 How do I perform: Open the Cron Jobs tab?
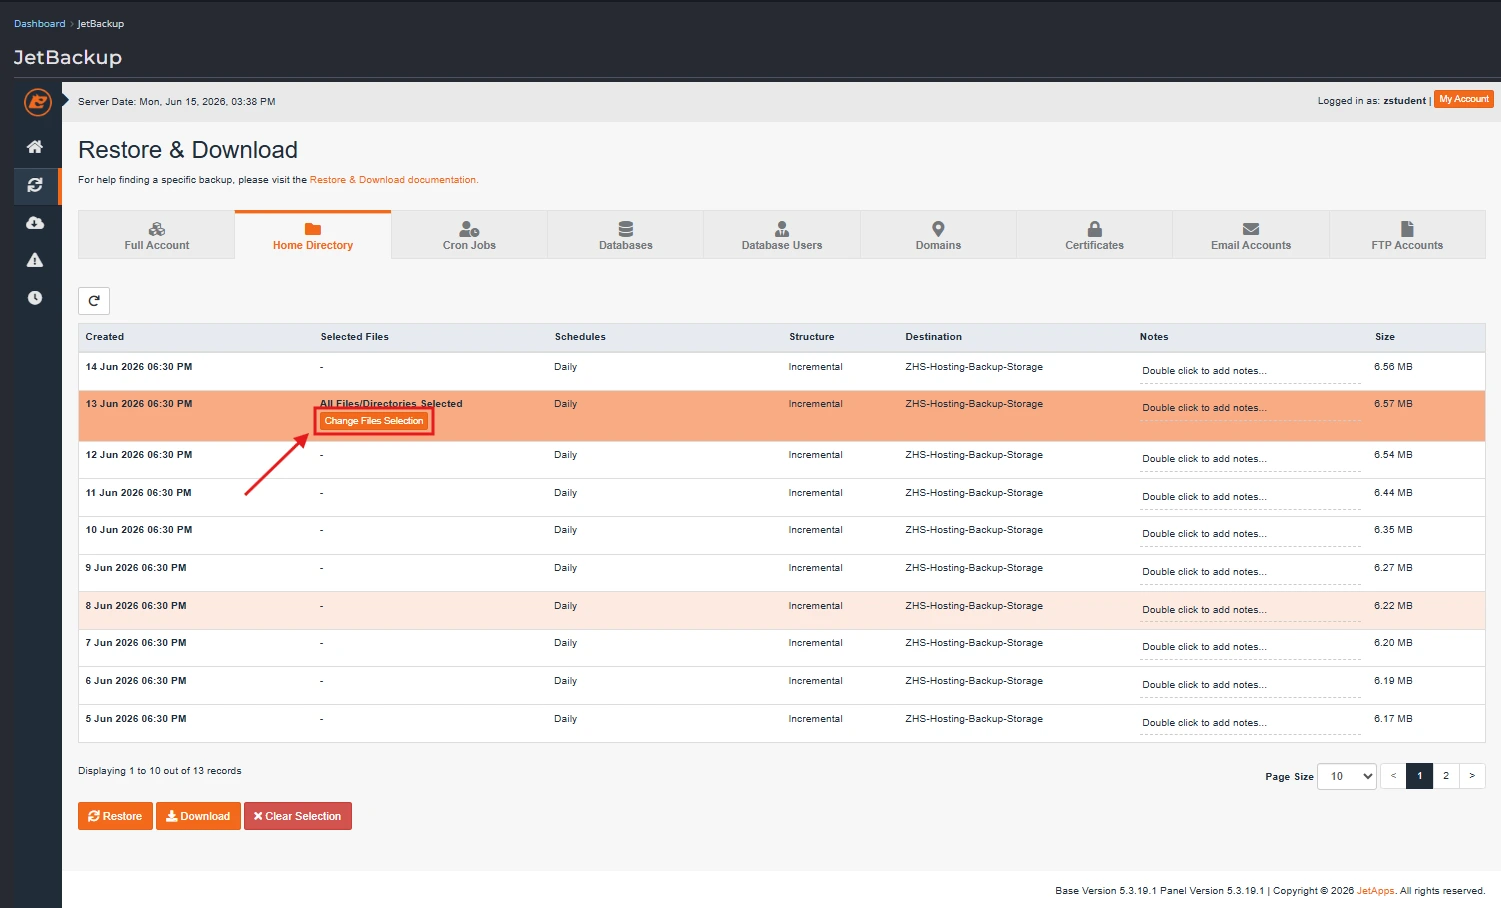pyautogui.click(x=469, y=235)
